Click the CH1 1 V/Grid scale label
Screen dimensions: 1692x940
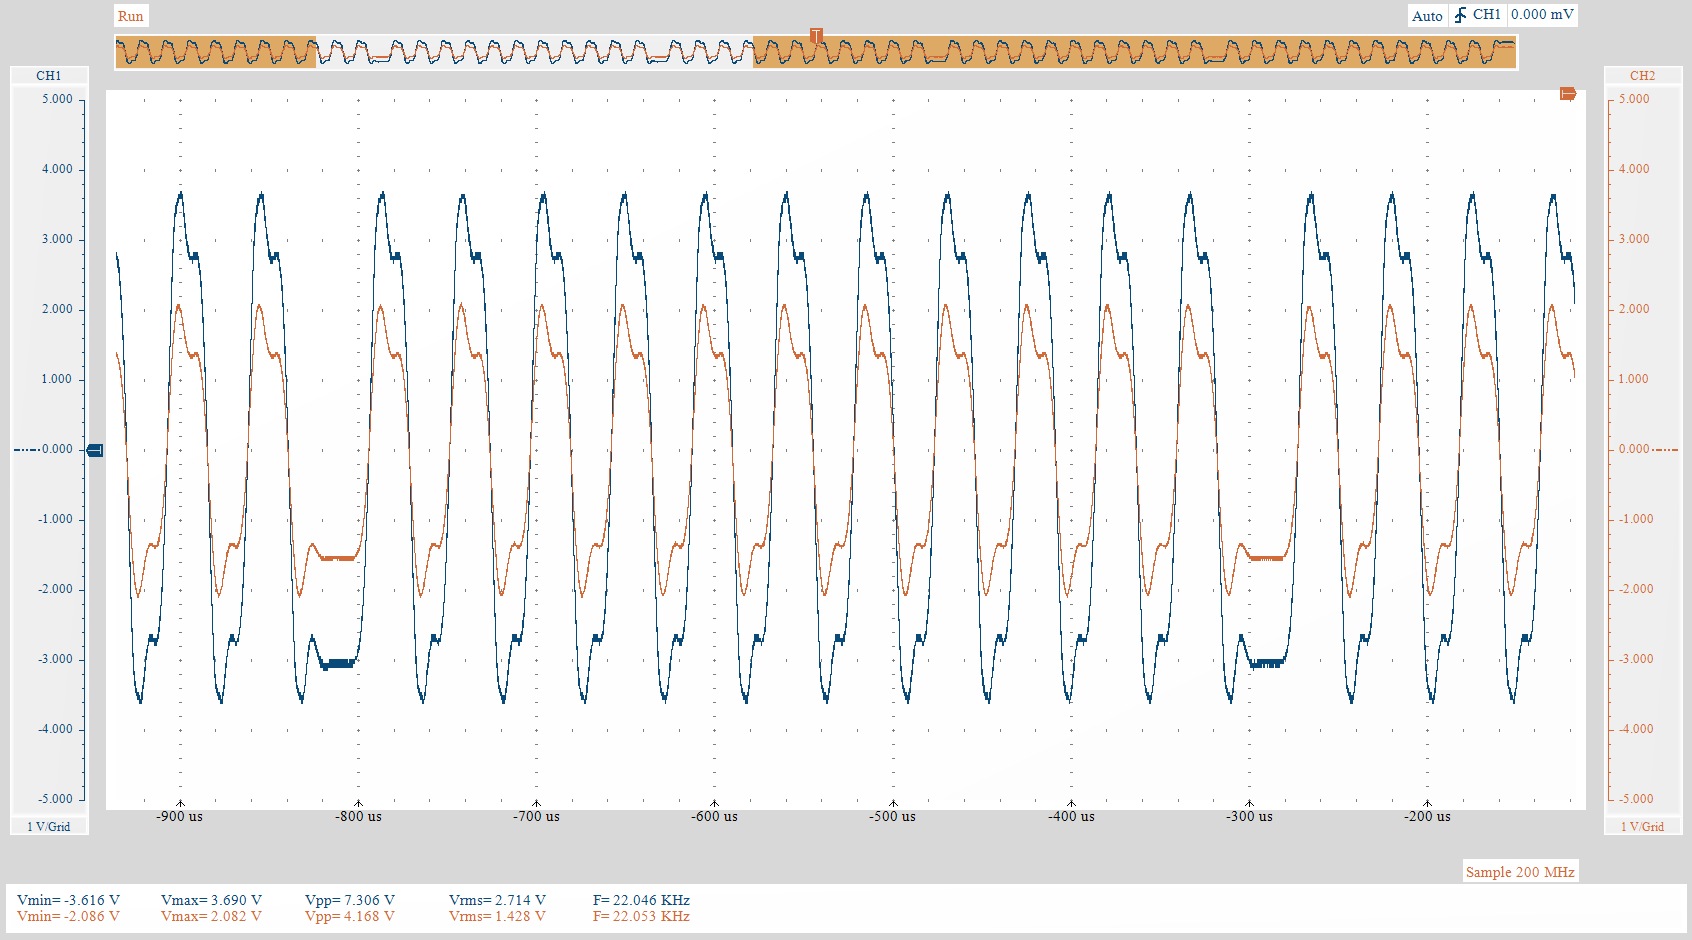tap(49, 826)
